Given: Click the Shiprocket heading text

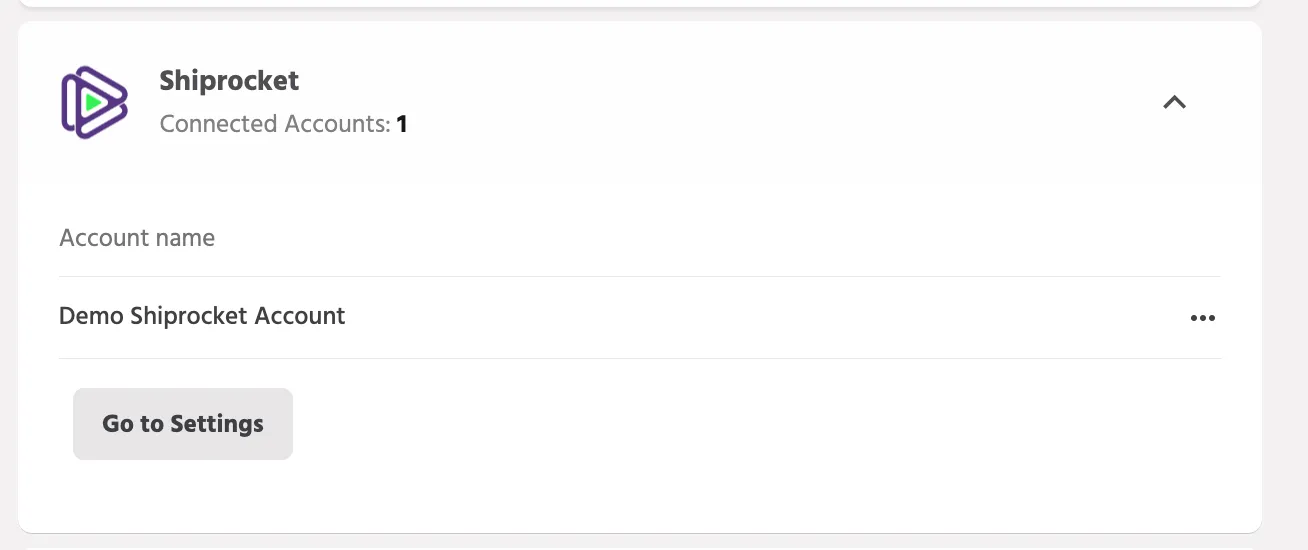Looking at the screenshot, I should 229,80.
